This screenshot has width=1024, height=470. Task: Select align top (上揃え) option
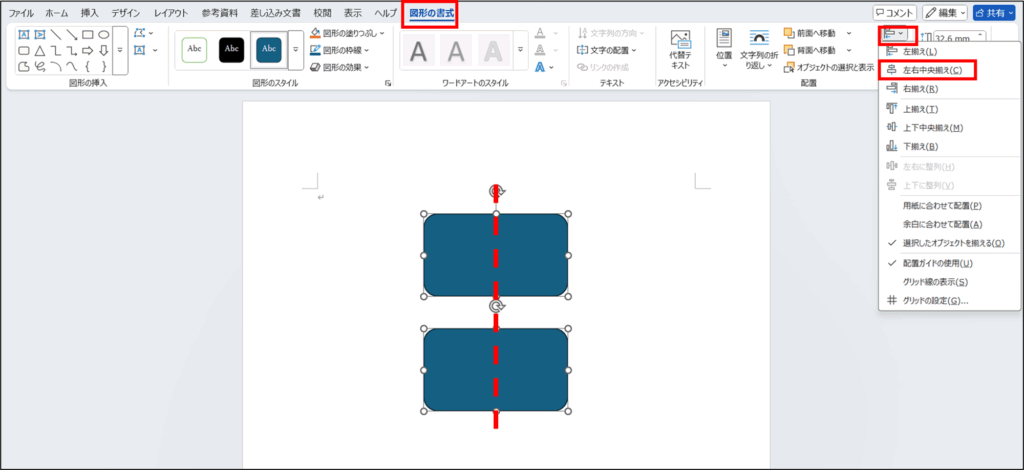point(920,108)
